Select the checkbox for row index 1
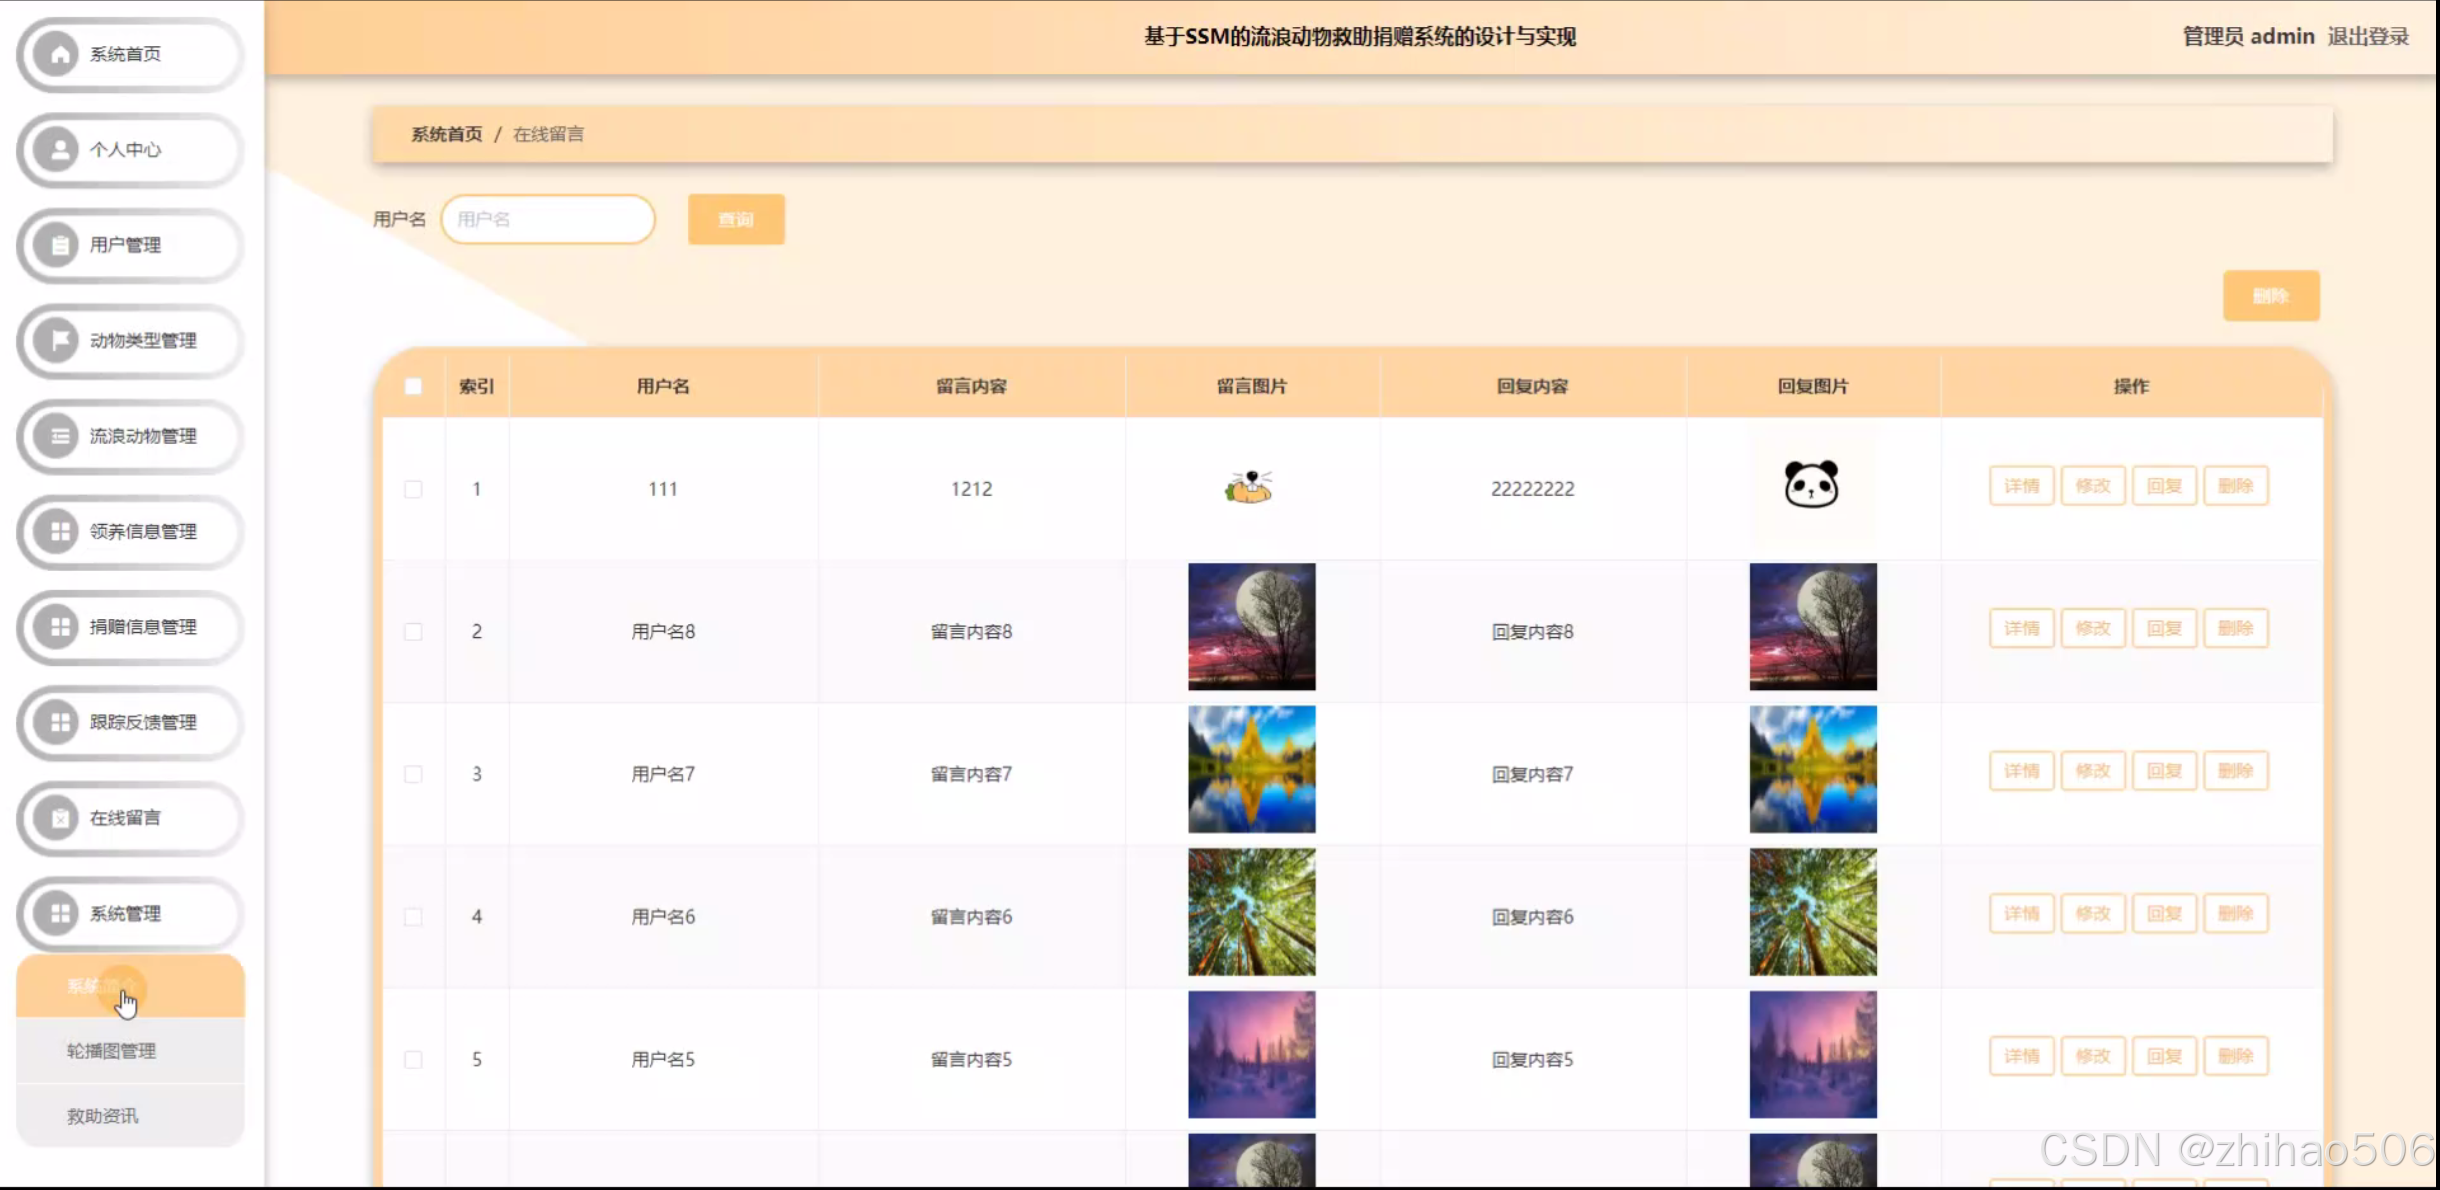Image resolution: width=2440 pixels, height=1190 pixels. (413, 489)
